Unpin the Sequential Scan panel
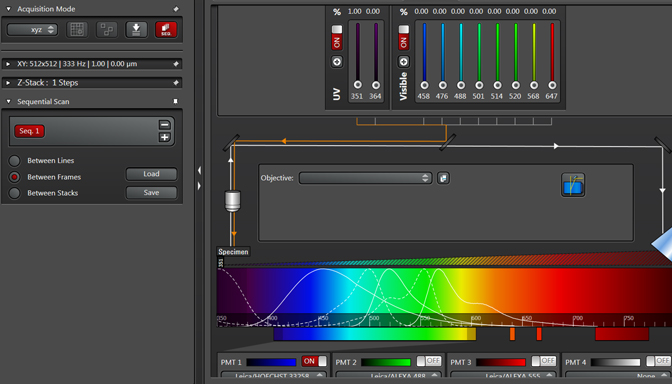672x384 pixels. pyautogui.click(x=175, y=101)
